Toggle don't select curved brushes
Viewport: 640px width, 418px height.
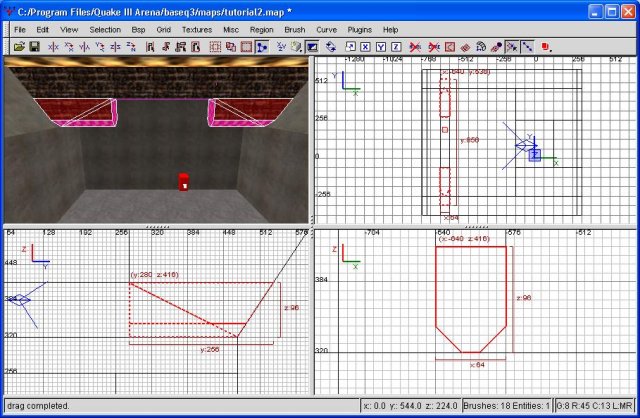click(x=415, y=47)
